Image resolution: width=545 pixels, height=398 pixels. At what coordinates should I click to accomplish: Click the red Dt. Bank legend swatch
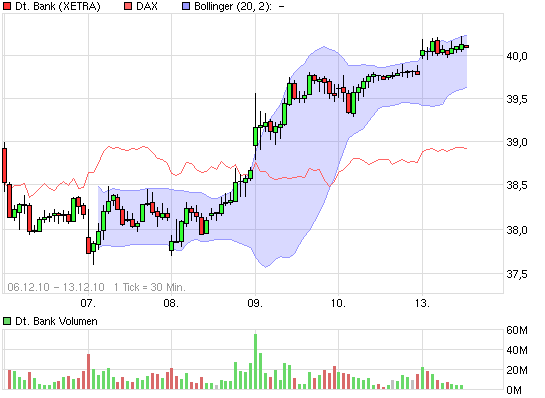click(x=7, y=6)
